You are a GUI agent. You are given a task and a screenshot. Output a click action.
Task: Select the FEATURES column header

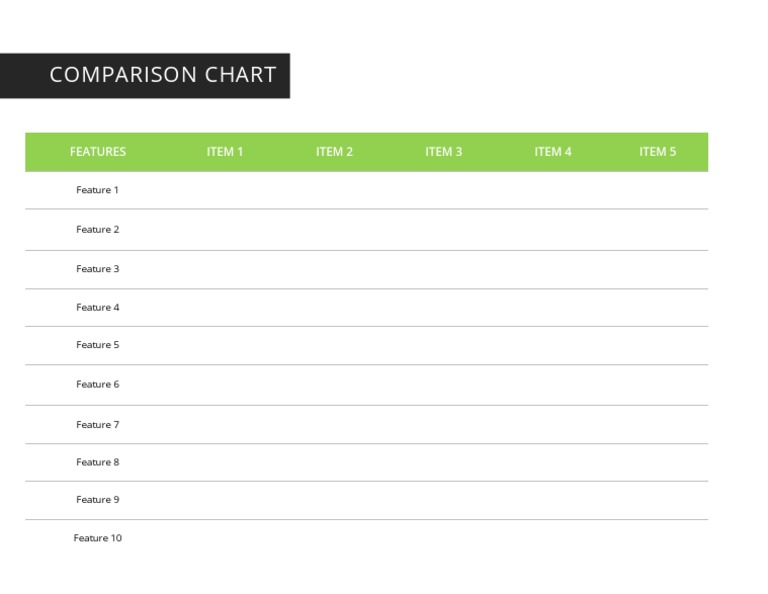click(x=98, y=152)
